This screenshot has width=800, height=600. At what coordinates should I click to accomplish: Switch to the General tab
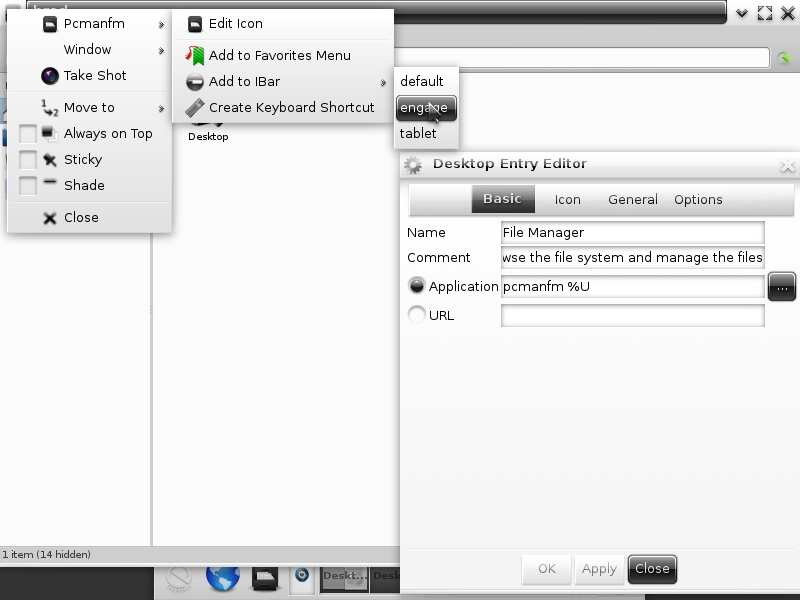pos(633,199)
